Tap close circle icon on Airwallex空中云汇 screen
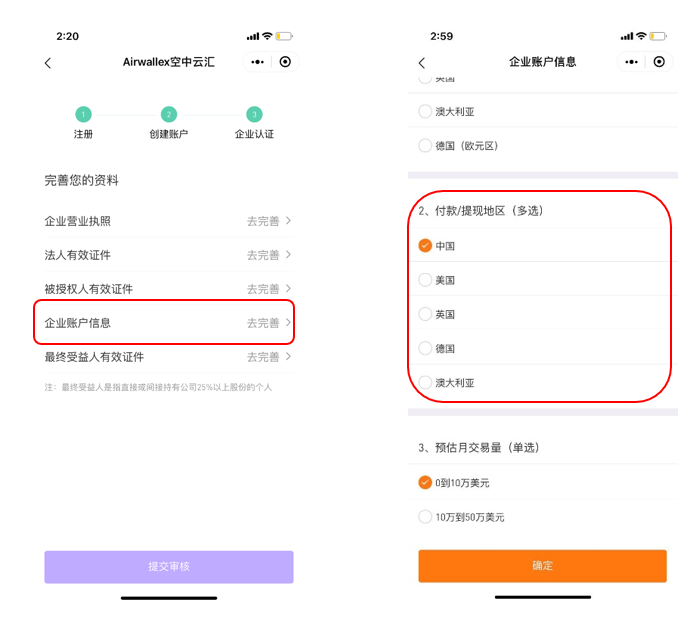 coord(285,62)
